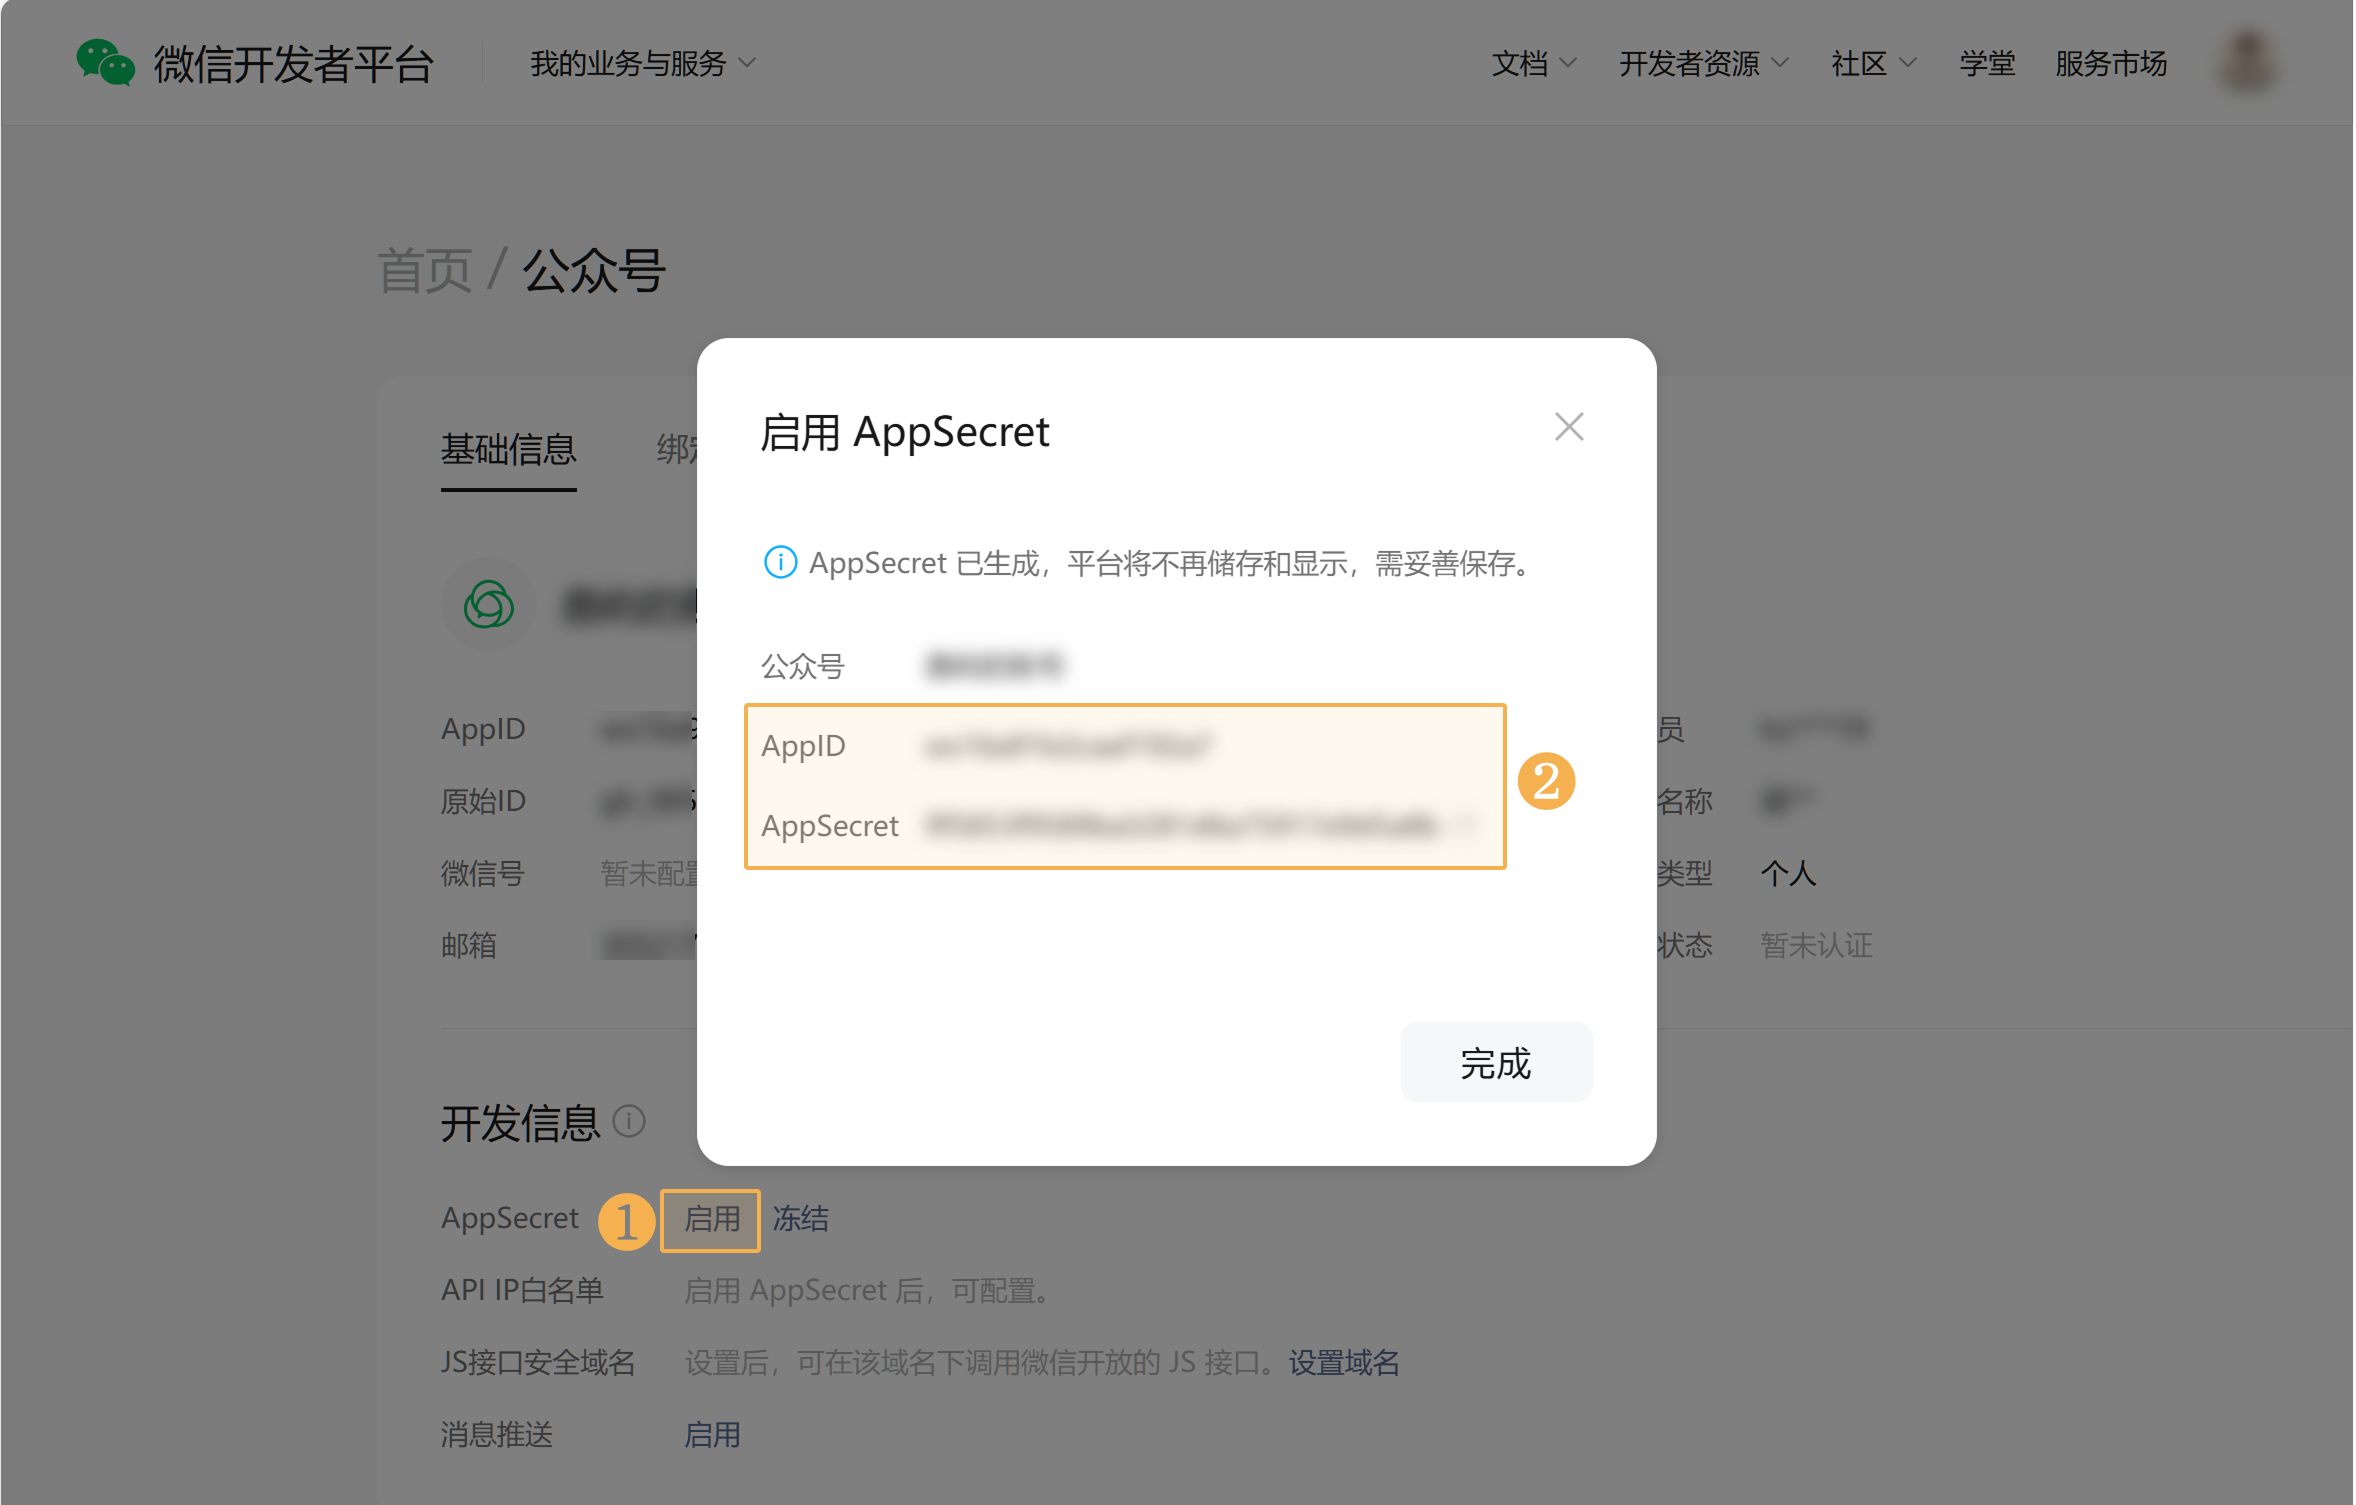Click the AppSecret 已生成 notice text

click(1172, 564)
